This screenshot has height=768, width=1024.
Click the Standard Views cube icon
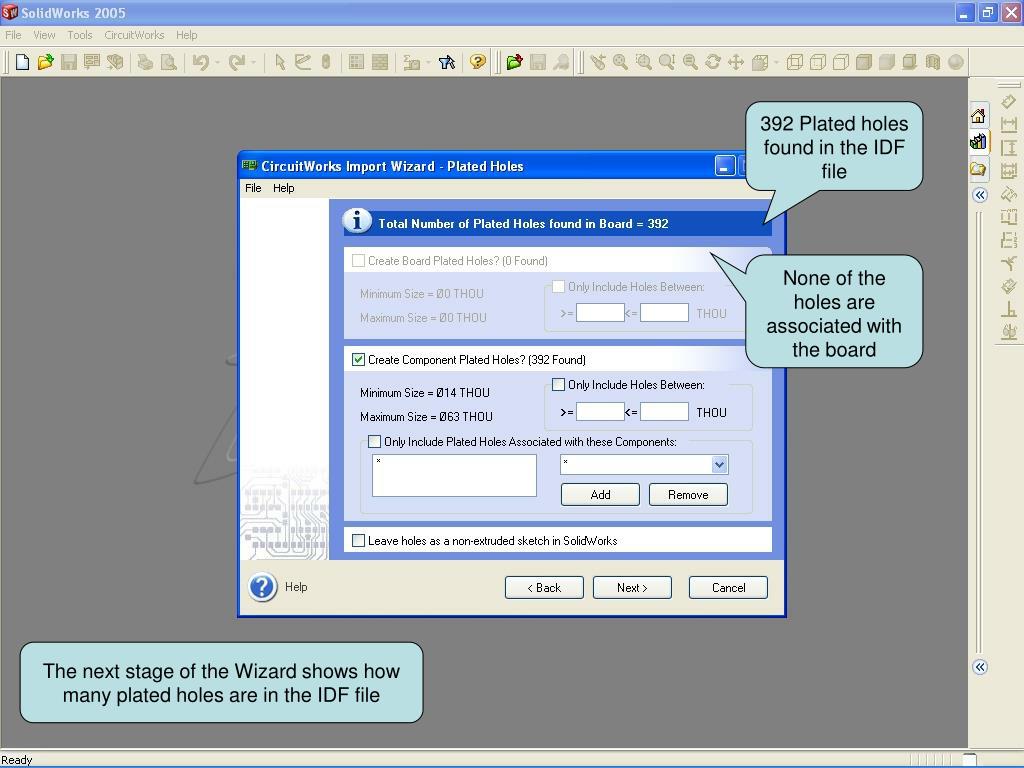pos(760,62)
